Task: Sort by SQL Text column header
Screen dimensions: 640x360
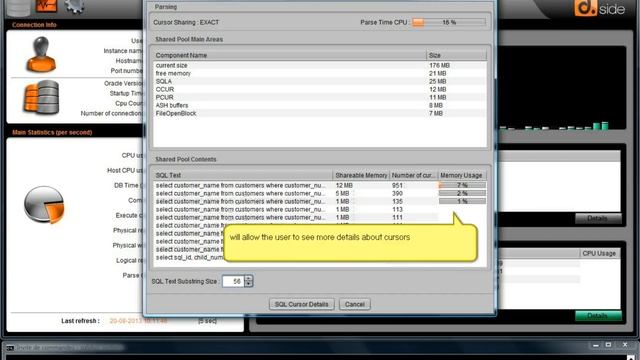Action: coord(243,175)
